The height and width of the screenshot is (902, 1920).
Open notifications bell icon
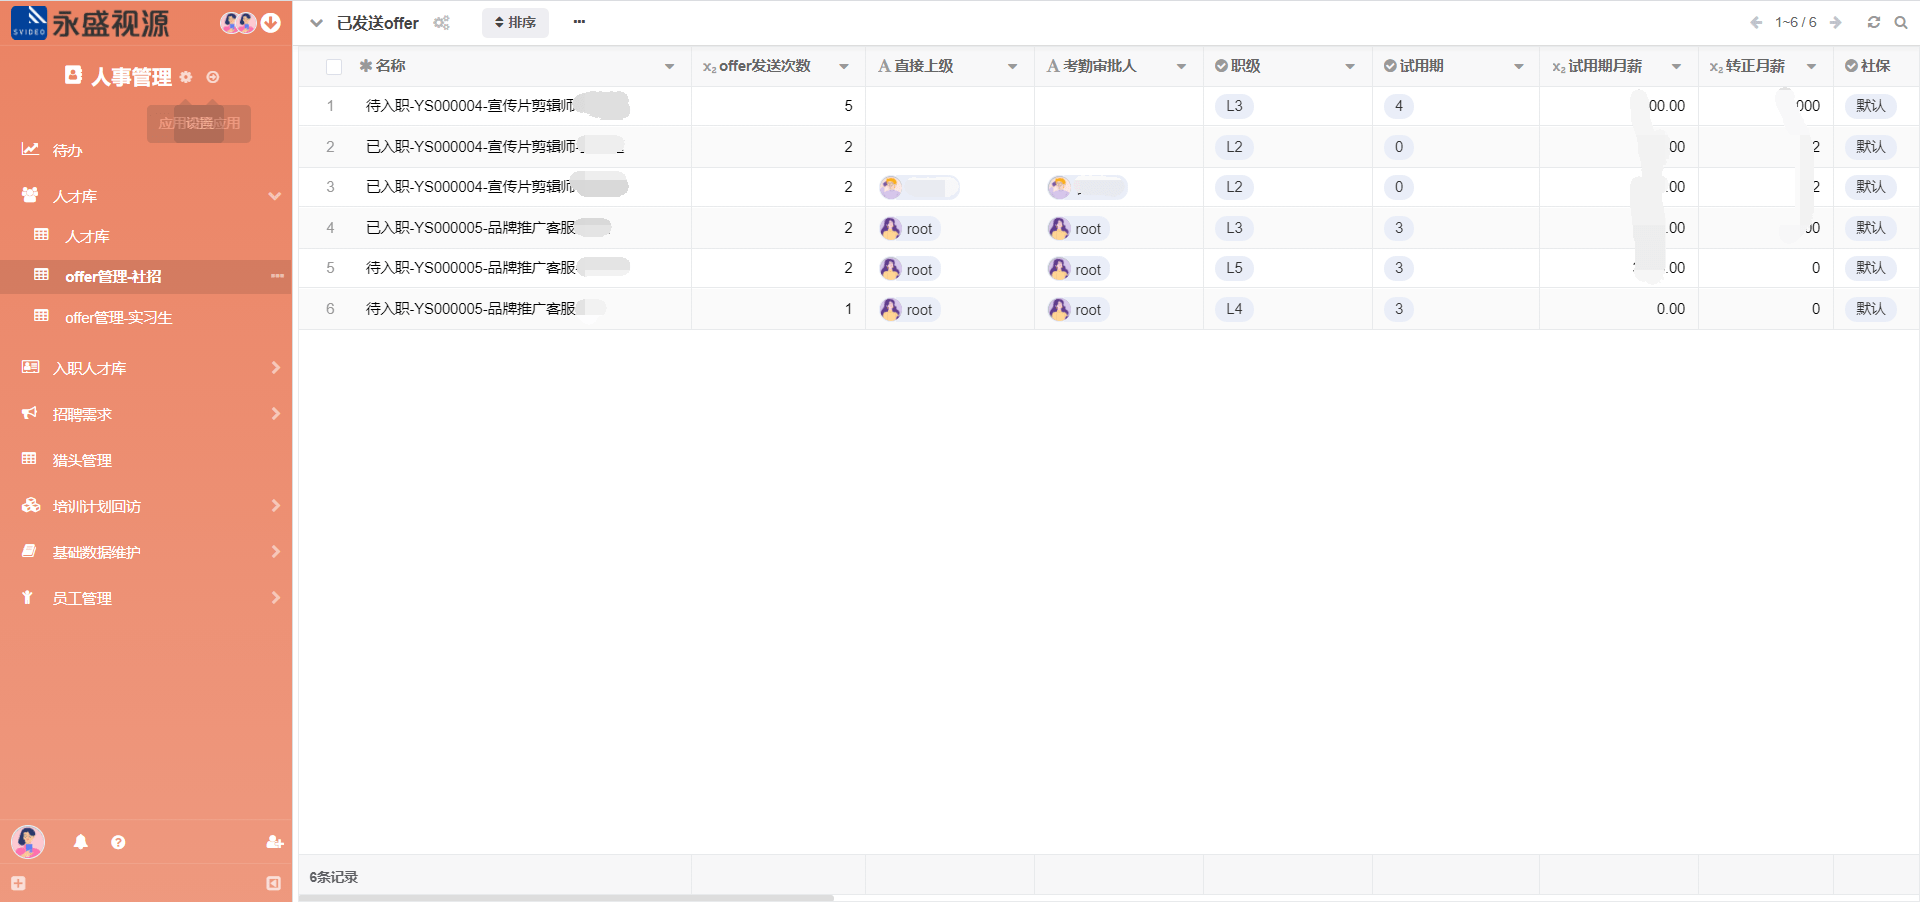81,842
